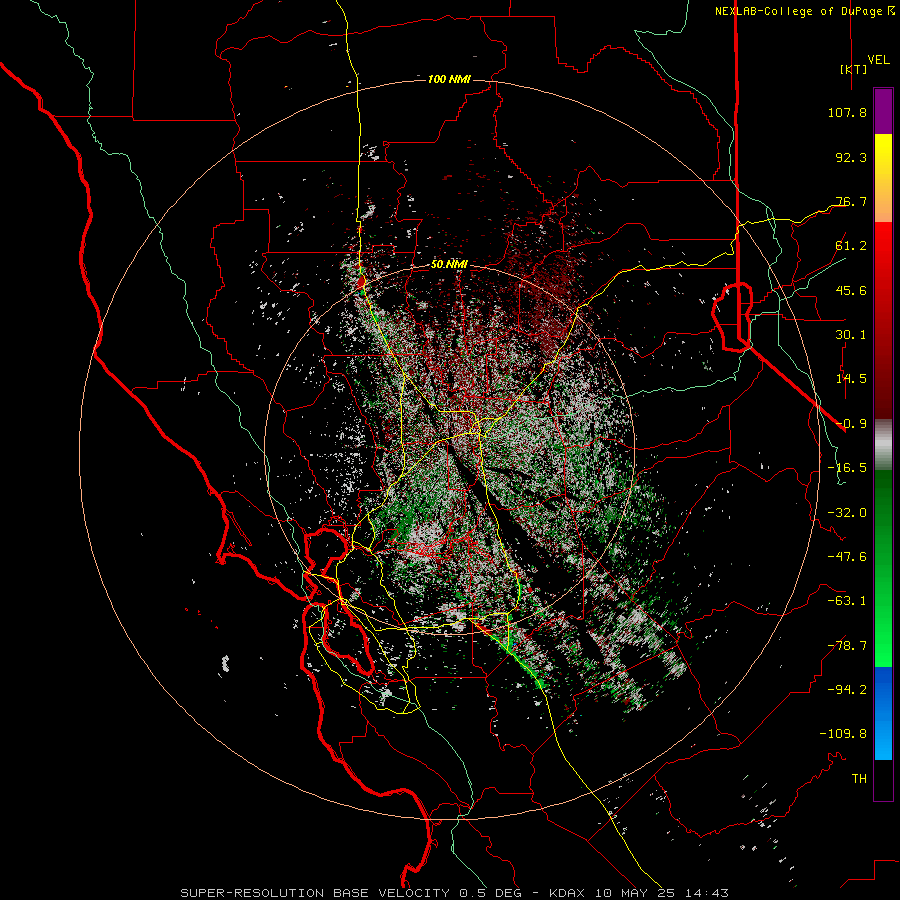The height and width of the screenshot is (900, 900).
Task: Select the -63.1 legend value
Action: 847,601
